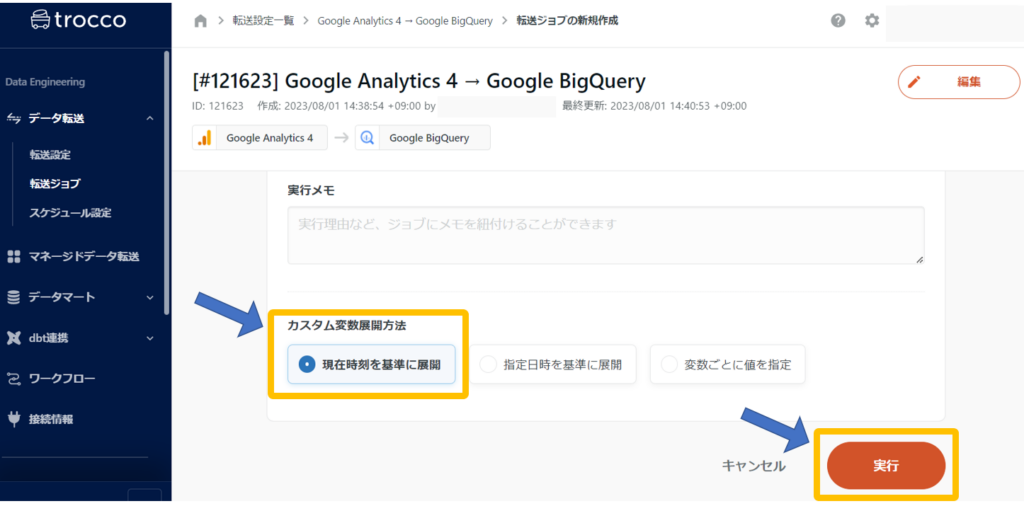
Task: Open 転送設定 in the sidebar
Action: [50, 155]
